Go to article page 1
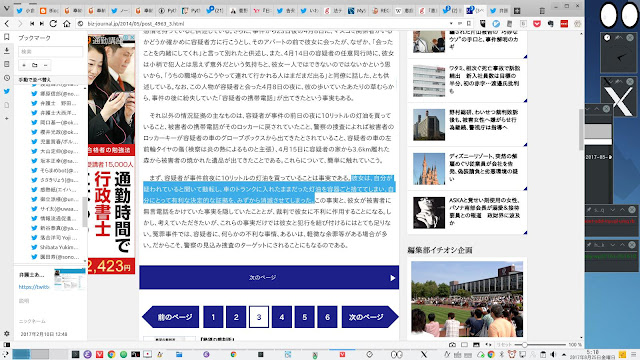Image resolution: width=640 pixels, height=360 pixels. pyautogui.click(x=213, y=317)
